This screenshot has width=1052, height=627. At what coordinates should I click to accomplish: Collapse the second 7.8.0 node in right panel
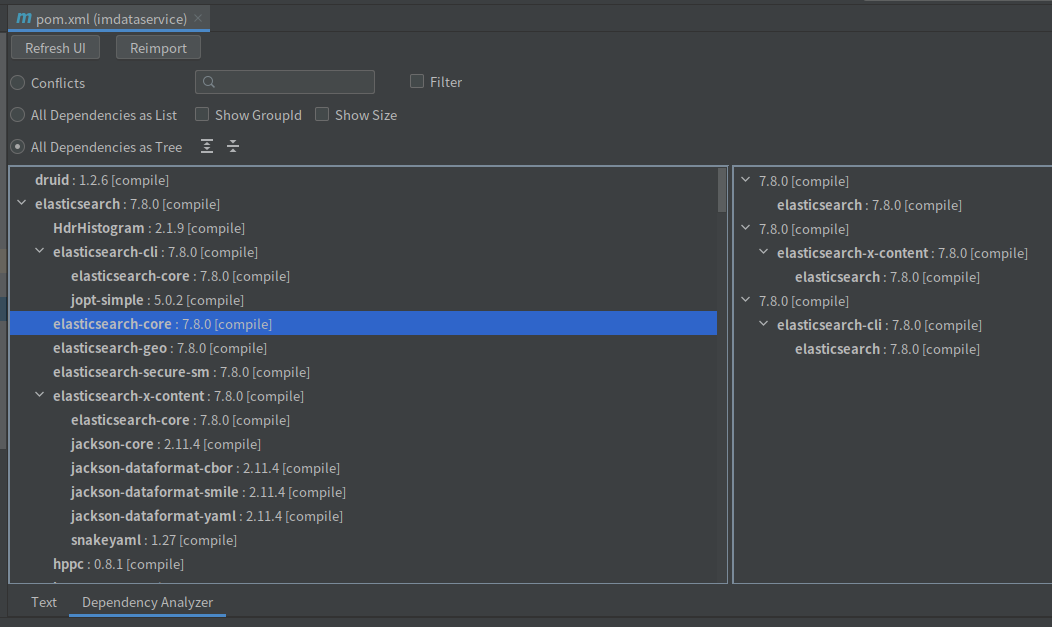coord(745,228)
